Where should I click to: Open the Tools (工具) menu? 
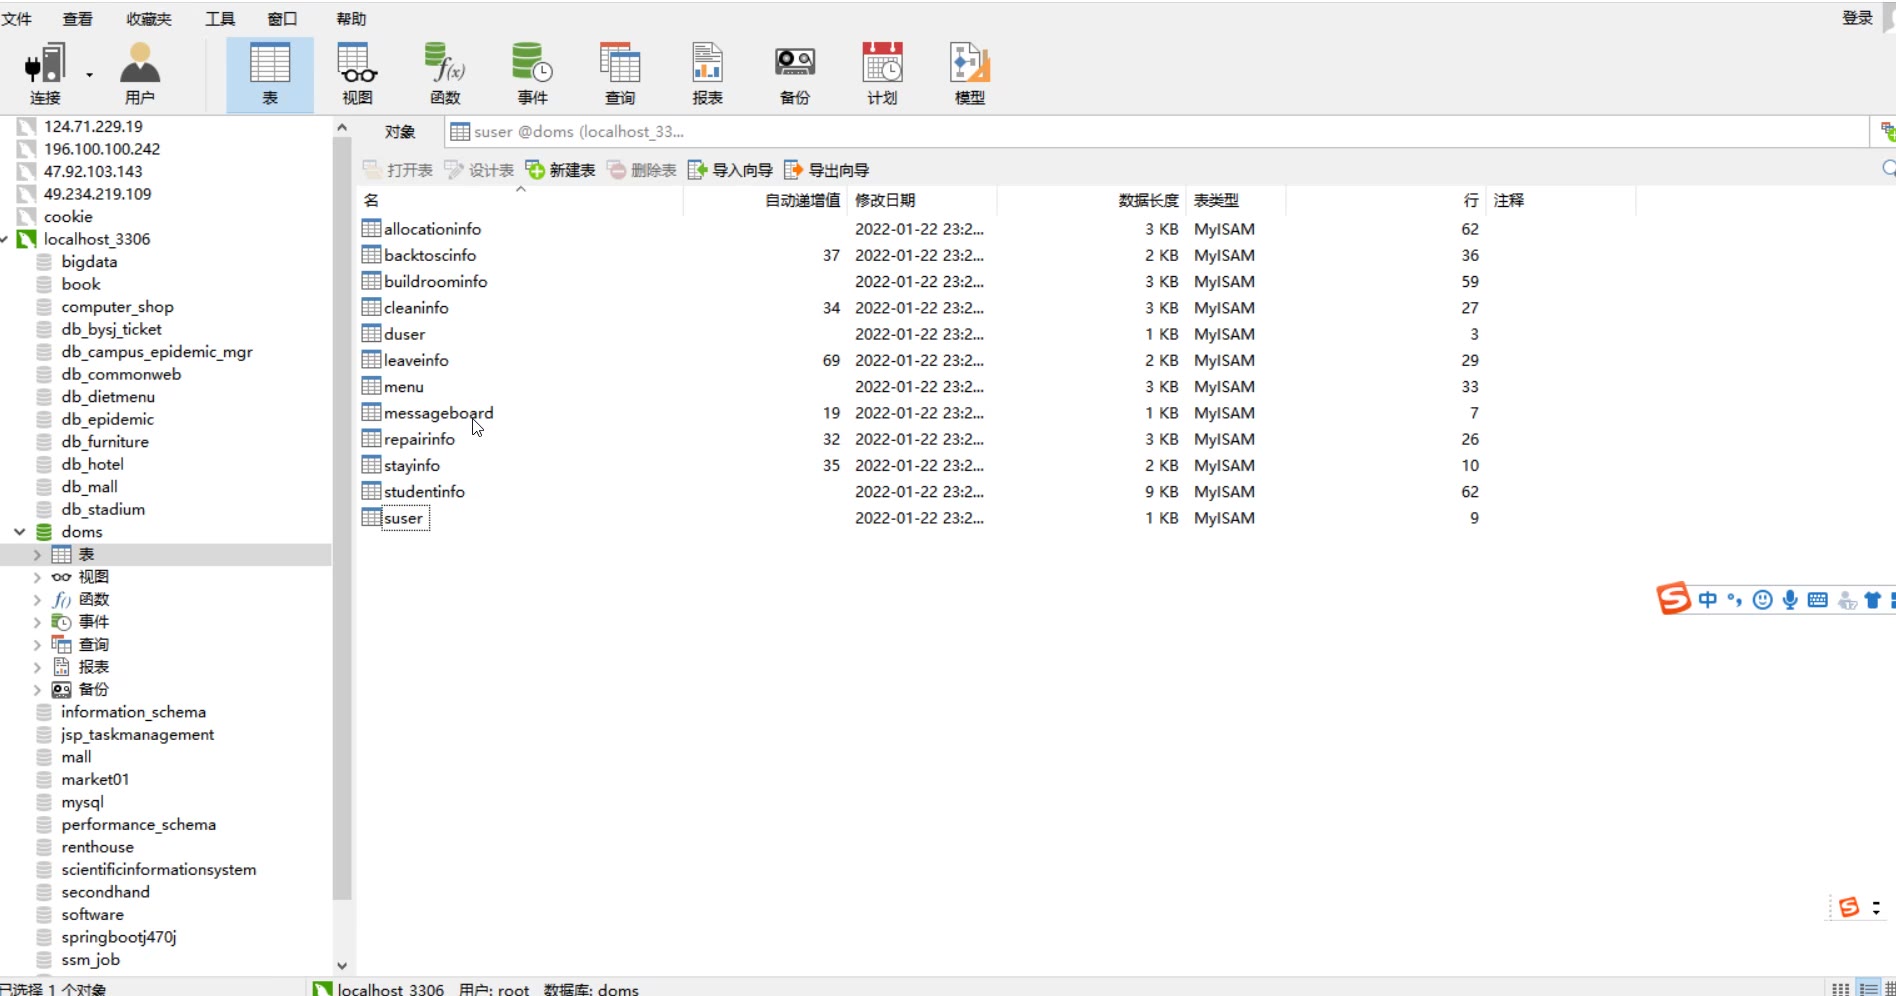[x=220, y=19]
